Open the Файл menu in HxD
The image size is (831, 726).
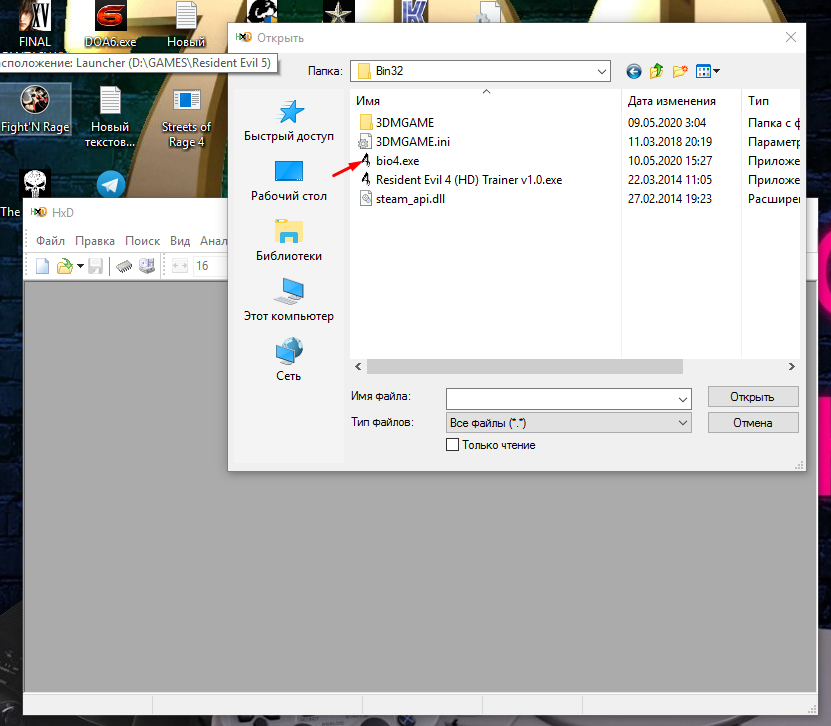coord(50,241)
